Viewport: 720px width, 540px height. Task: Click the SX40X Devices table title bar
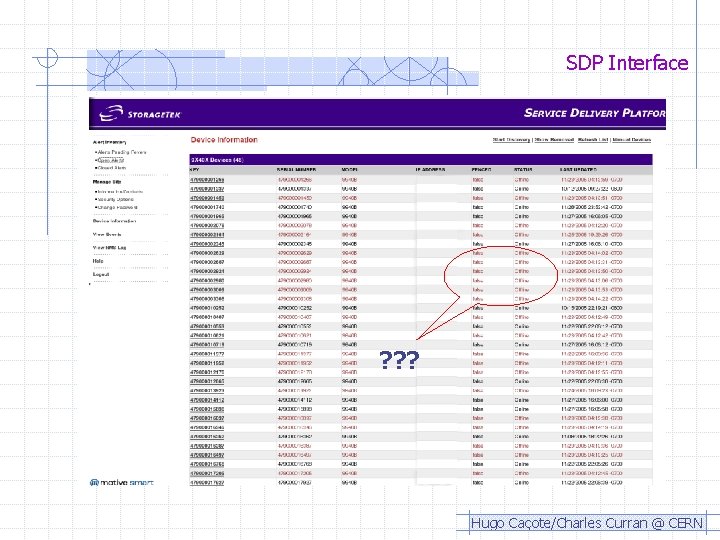tap(421, 160)
